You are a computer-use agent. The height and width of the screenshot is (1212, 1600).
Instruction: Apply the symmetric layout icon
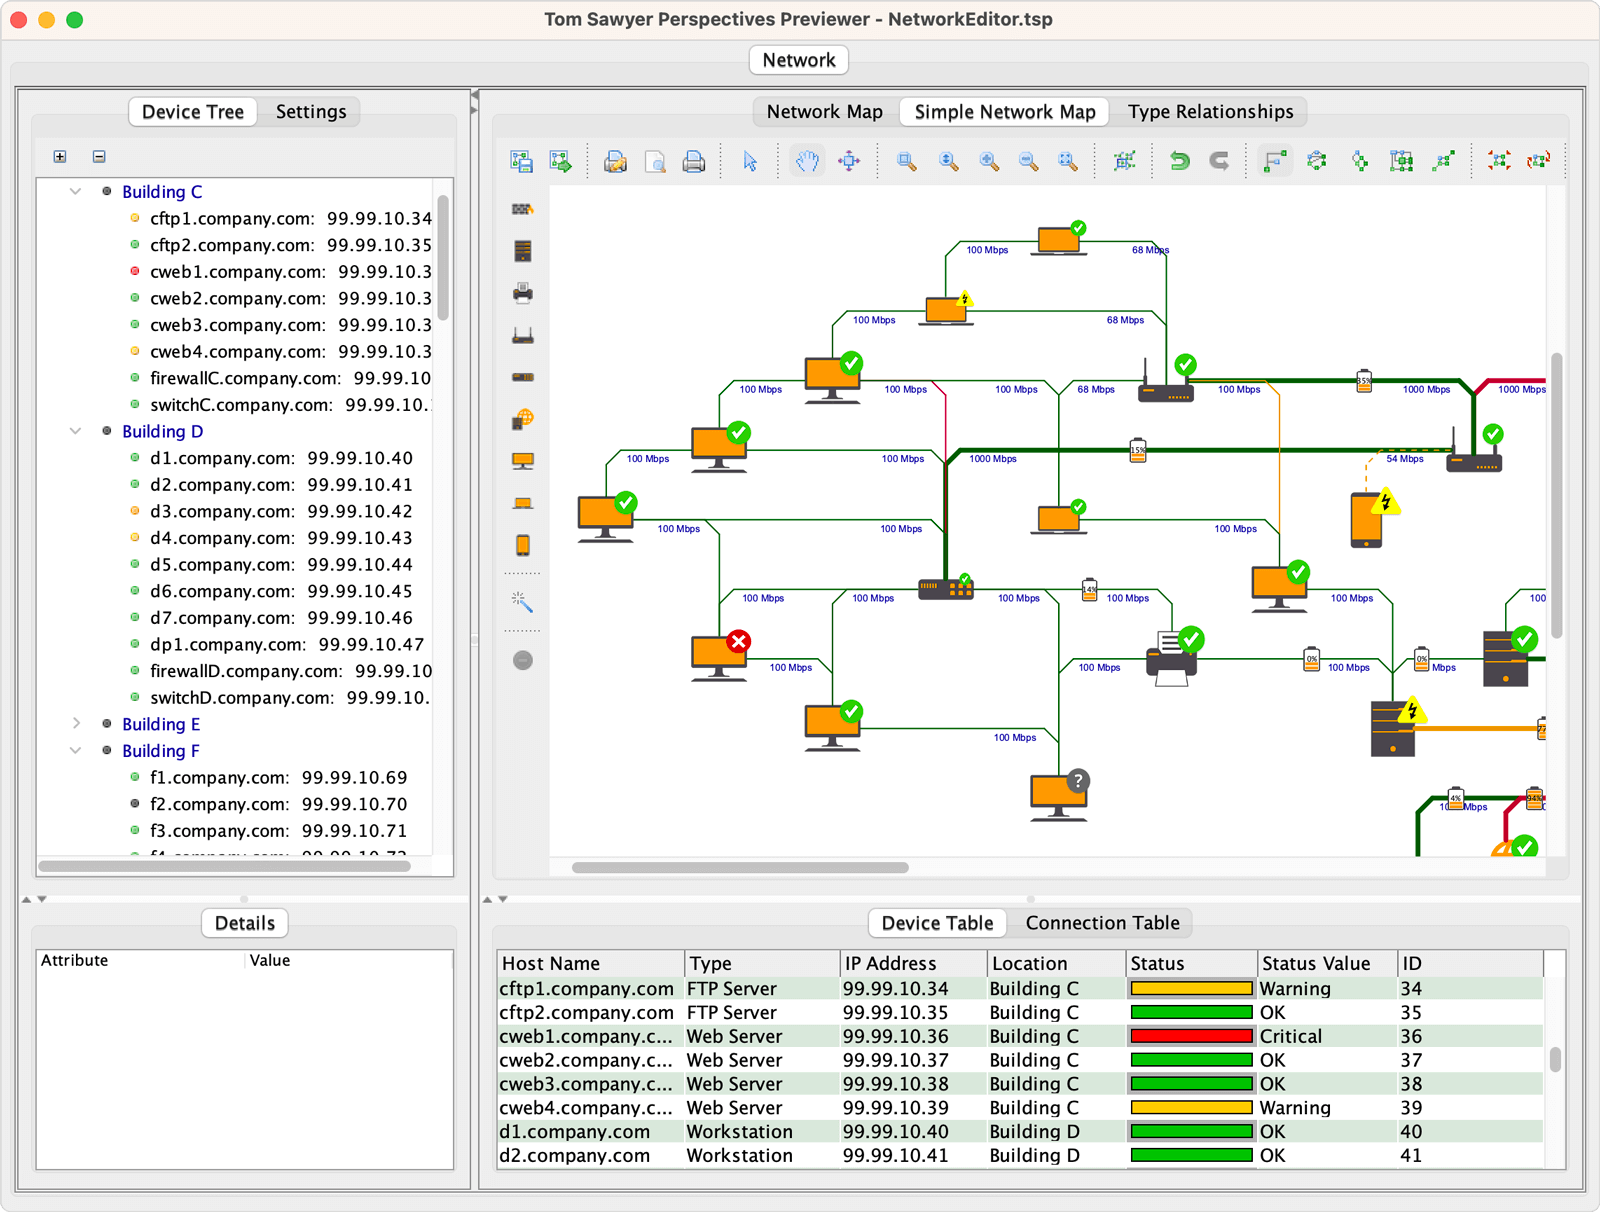click(x=1402, y=161)
